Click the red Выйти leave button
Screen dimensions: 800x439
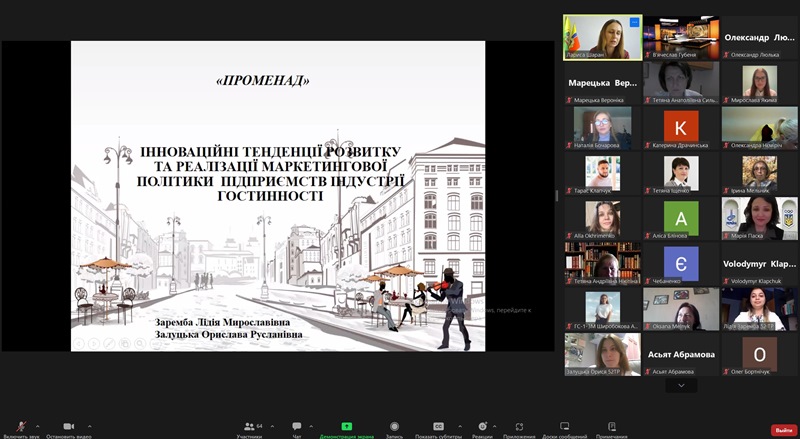[x=782, y=429]
